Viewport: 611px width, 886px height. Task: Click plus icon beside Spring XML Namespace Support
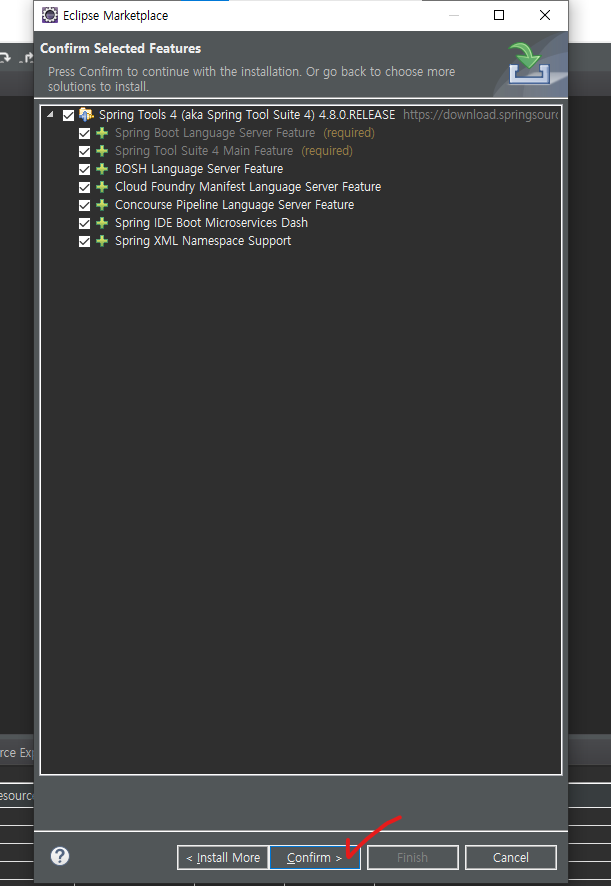102,241
